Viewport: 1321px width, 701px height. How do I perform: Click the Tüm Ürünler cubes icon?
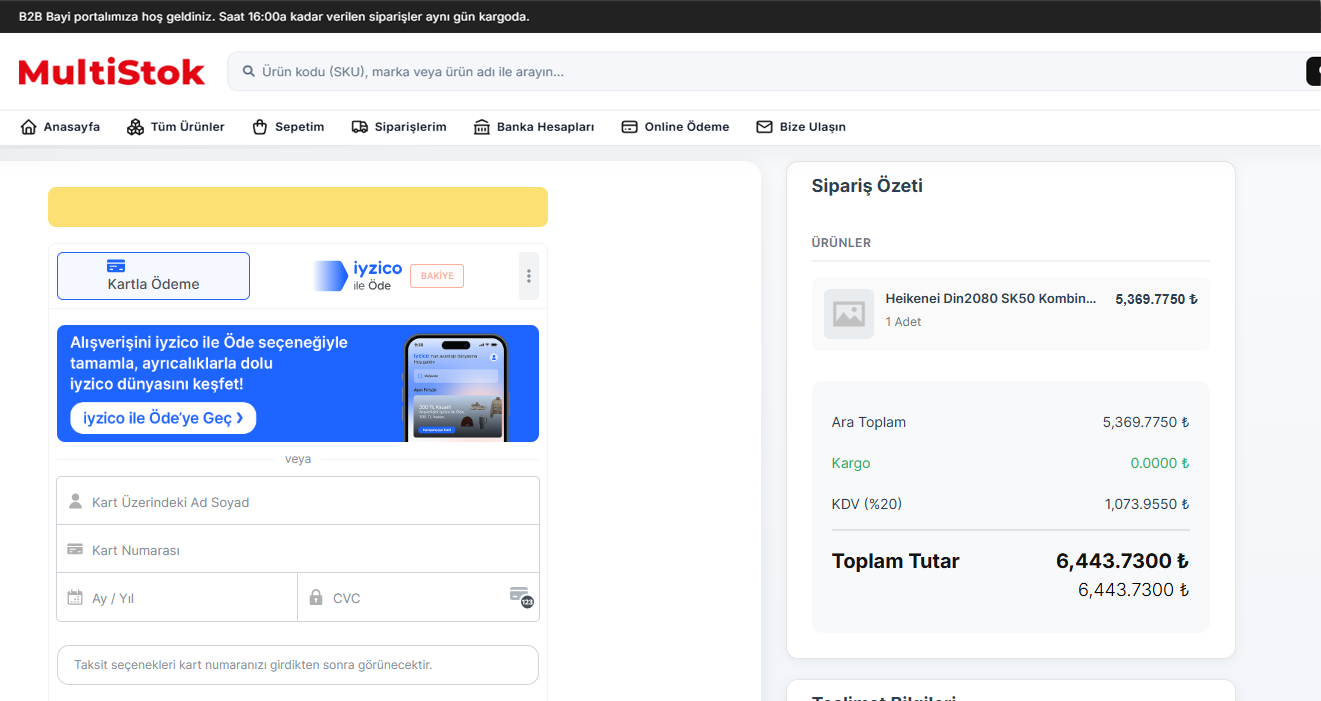tap(135, 127)
